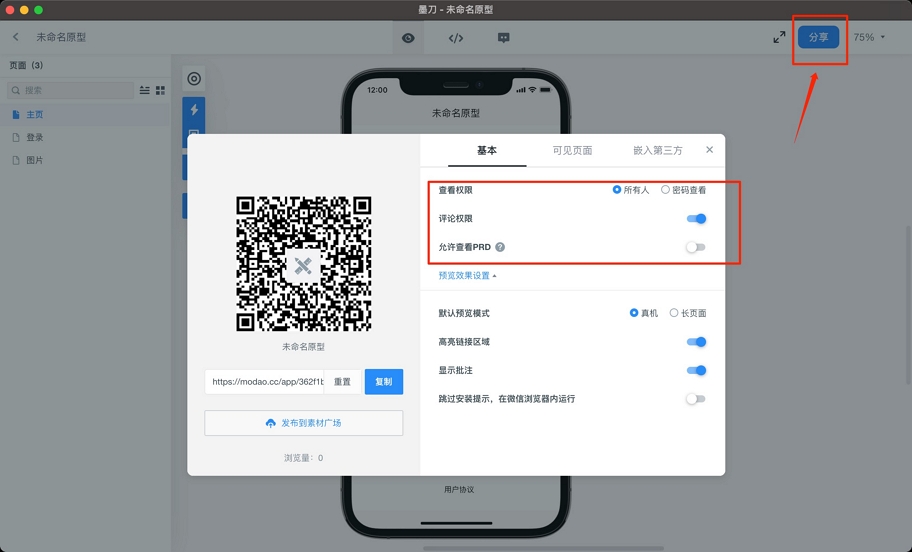Screen dimensions: 912x552
Task: Click the target icon above the sidebar
Action: point(194,79)
